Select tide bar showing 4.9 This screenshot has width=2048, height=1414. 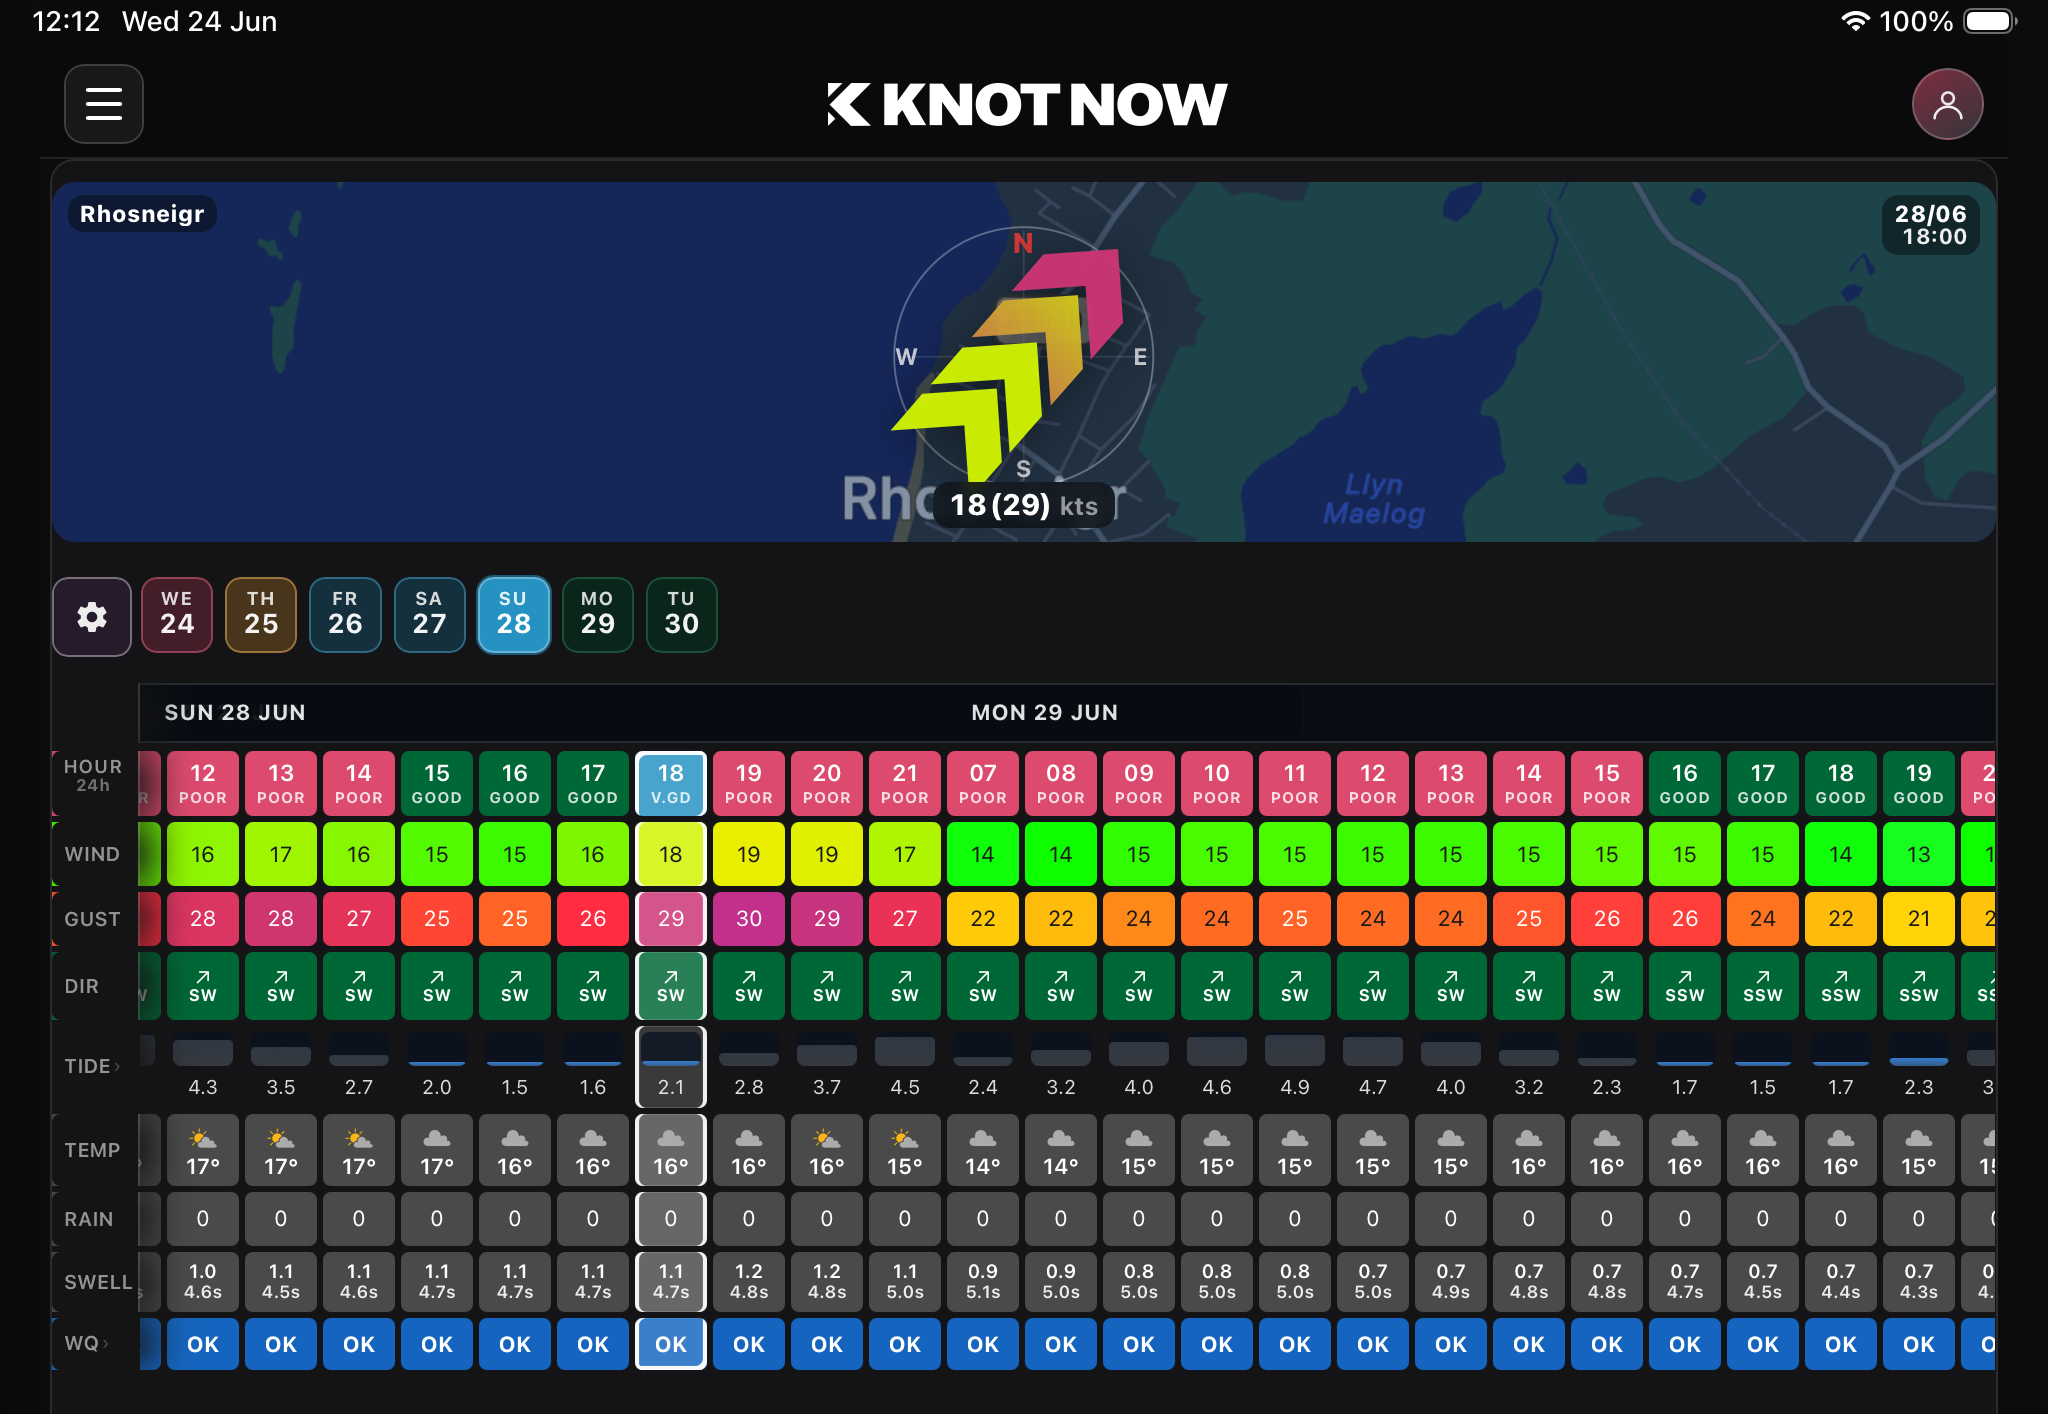click(x=1295, y=1050)
